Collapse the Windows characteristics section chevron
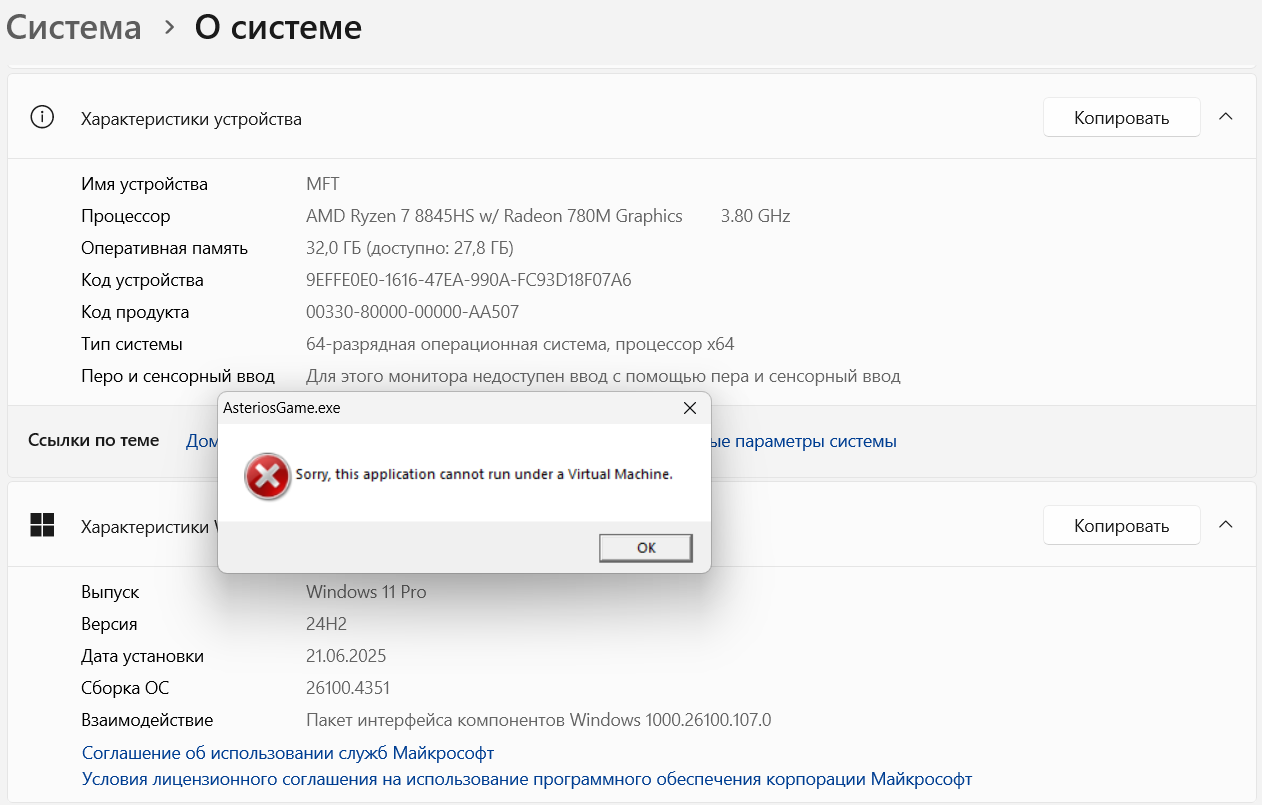Viewport: 1262px width, 805px height. click(x=1226, y=525)
